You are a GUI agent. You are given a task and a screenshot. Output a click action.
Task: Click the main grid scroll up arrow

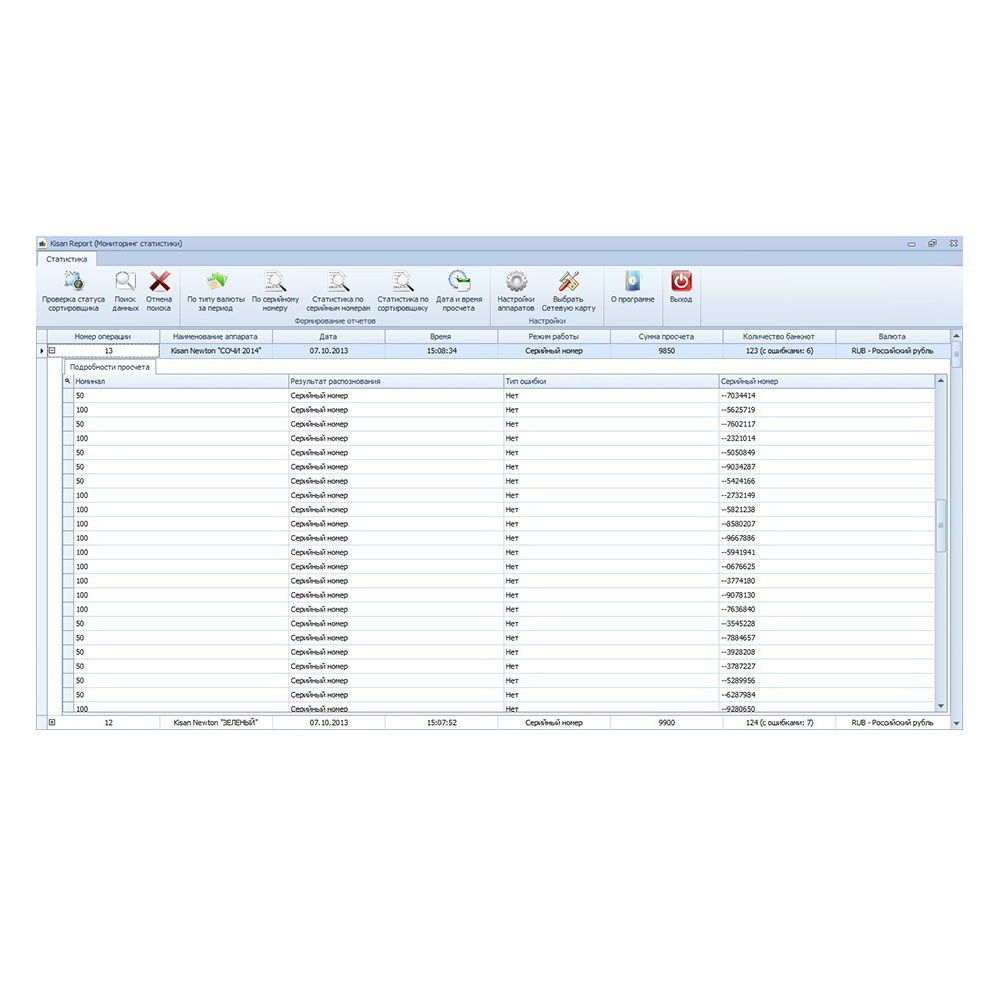click(956, 336)
